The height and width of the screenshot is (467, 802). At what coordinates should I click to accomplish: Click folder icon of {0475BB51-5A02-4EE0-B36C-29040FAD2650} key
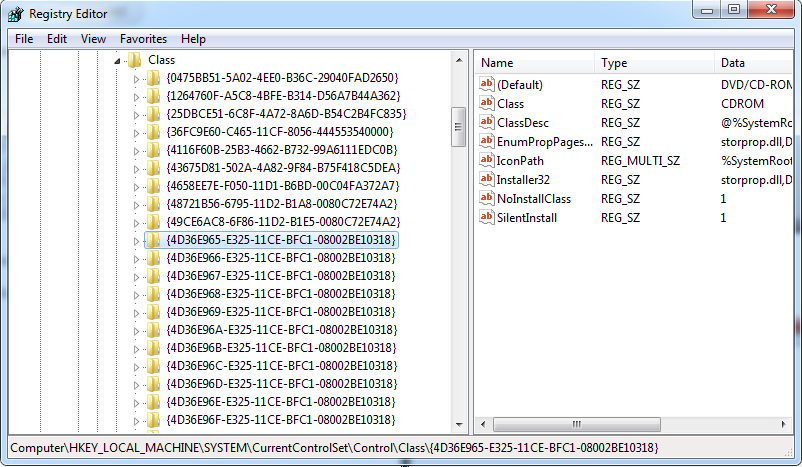[x=153, y=78]
